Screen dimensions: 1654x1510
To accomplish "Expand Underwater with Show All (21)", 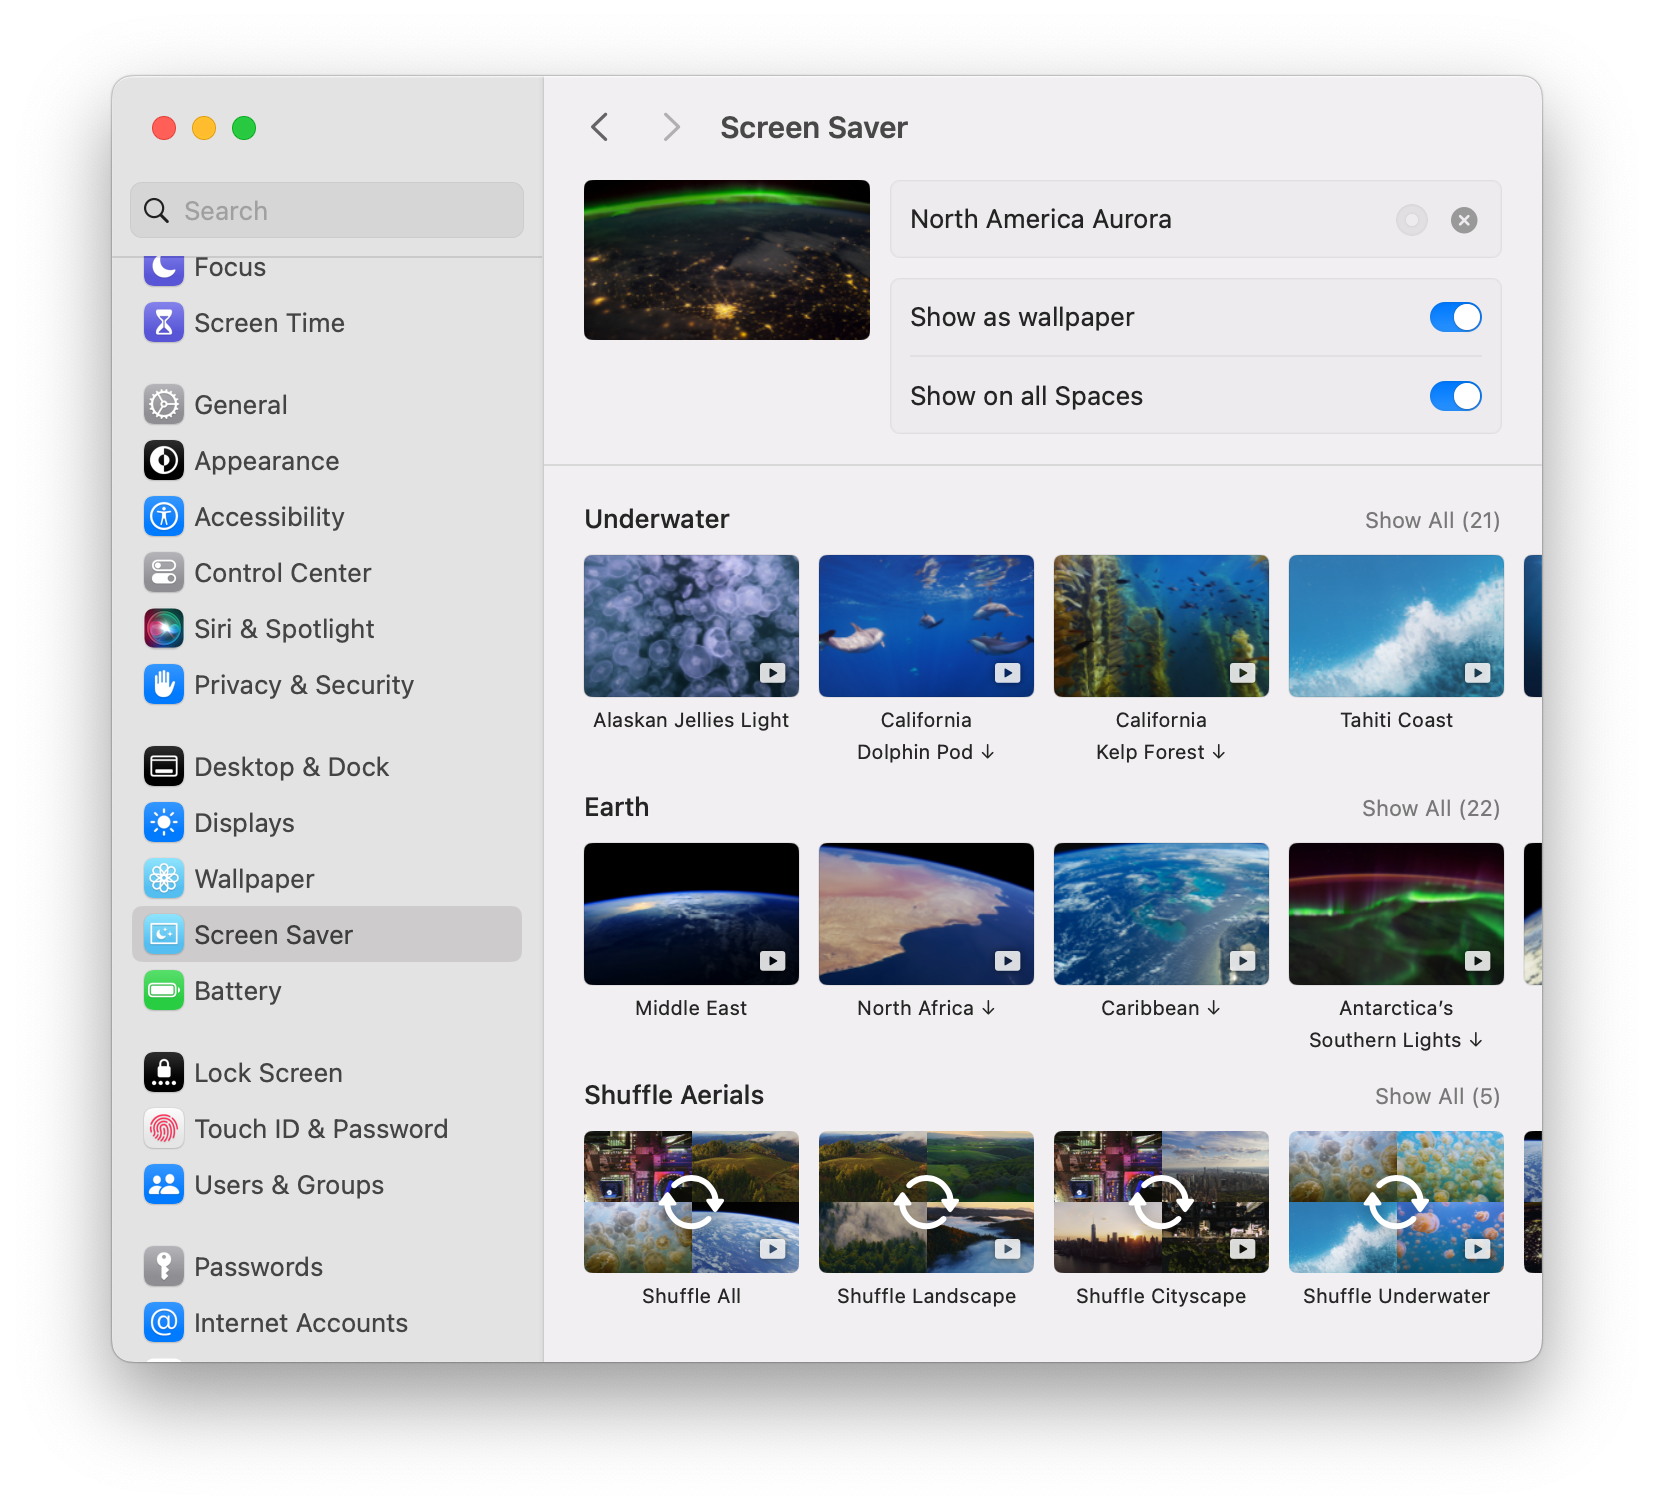I will tap(1432, 520).
